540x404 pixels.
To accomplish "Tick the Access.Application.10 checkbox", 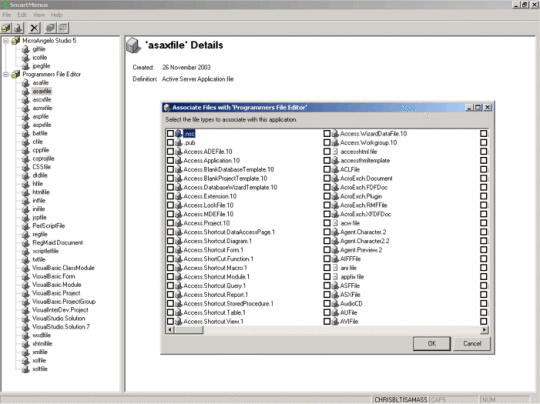I will pos(170,160).
